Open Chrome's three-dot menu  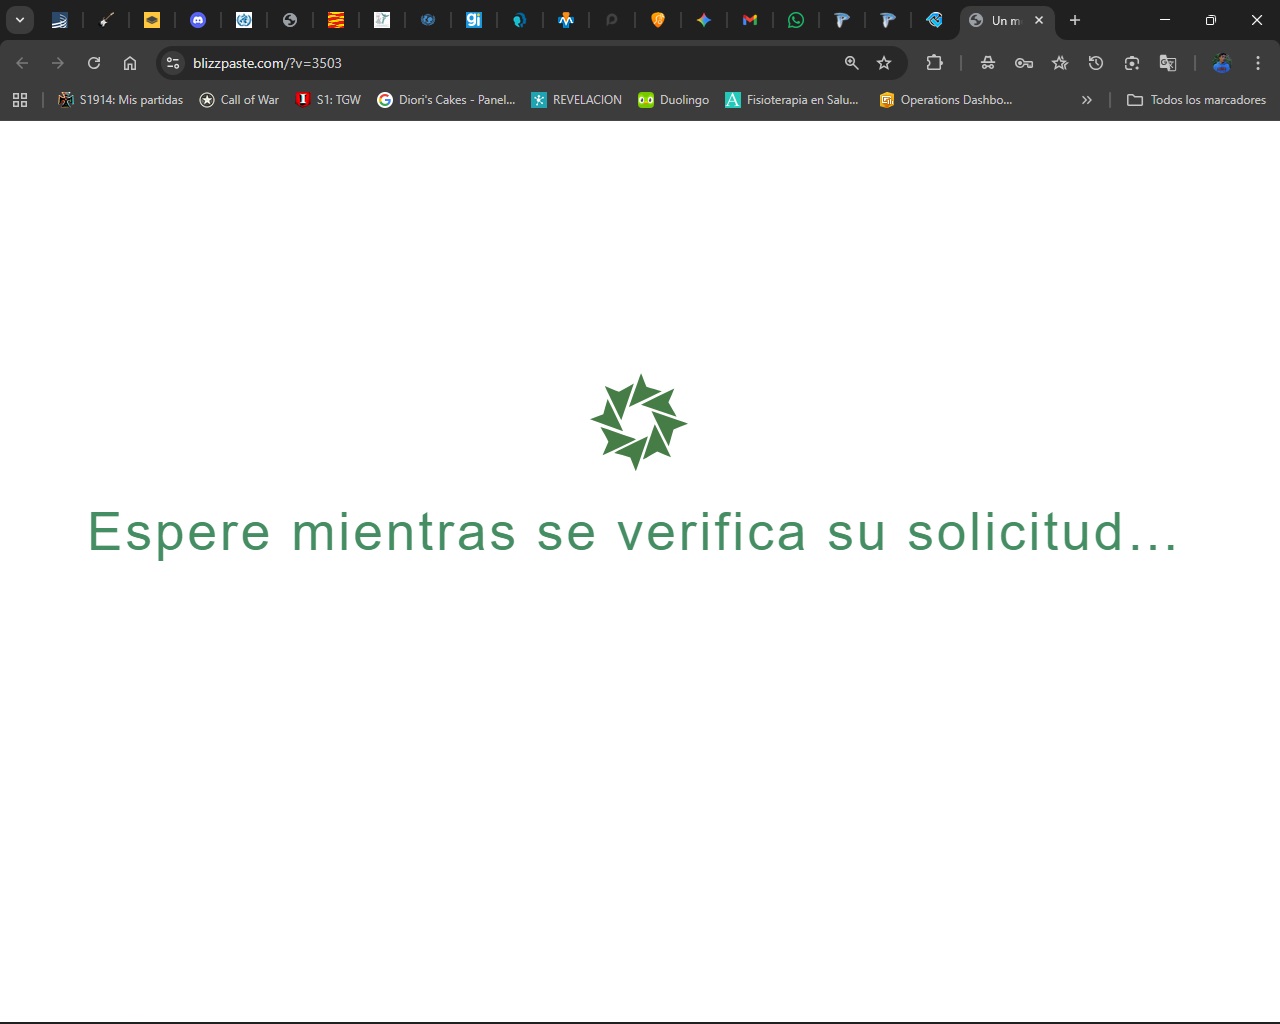click(1258, 63)
